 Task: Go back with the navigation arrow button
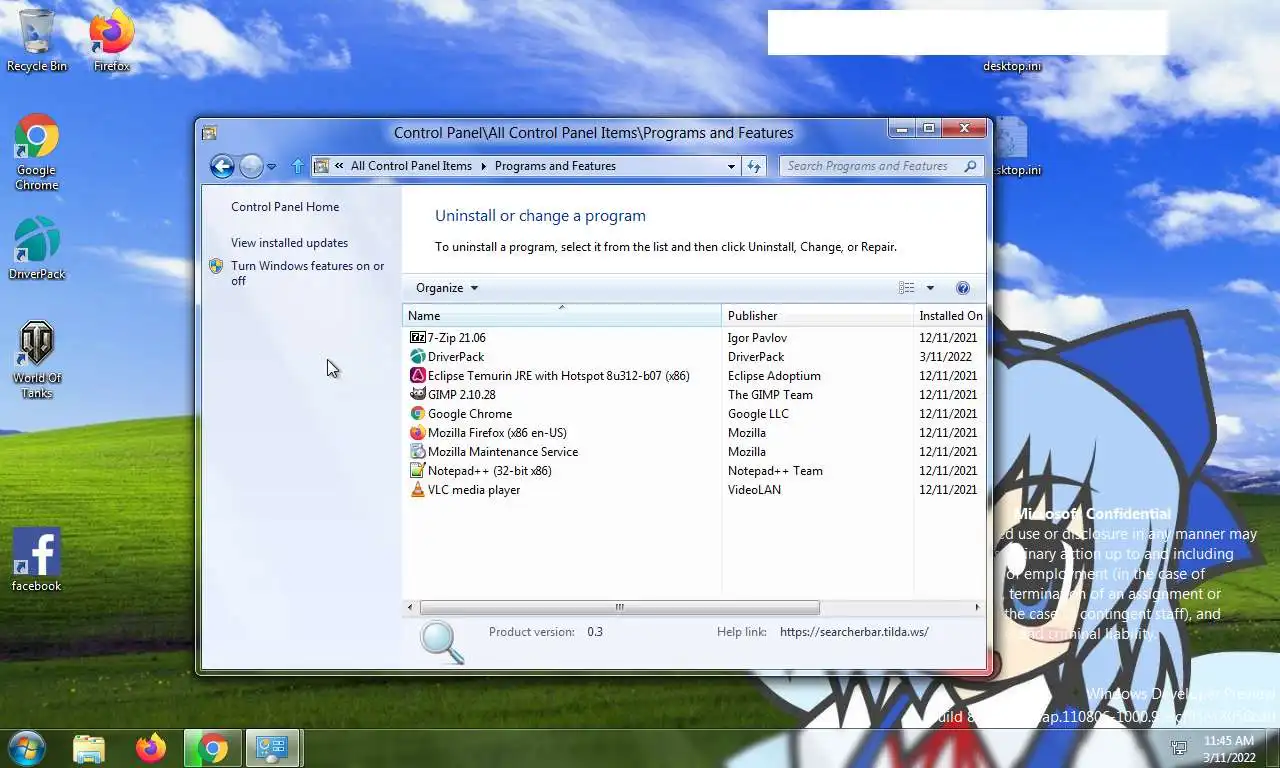pyautogui.click(x=222, y=166)
